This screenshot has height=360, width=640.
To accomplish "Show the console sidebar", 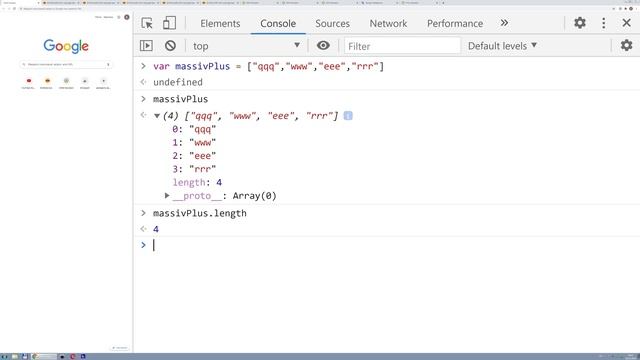I will pos(146,46).
